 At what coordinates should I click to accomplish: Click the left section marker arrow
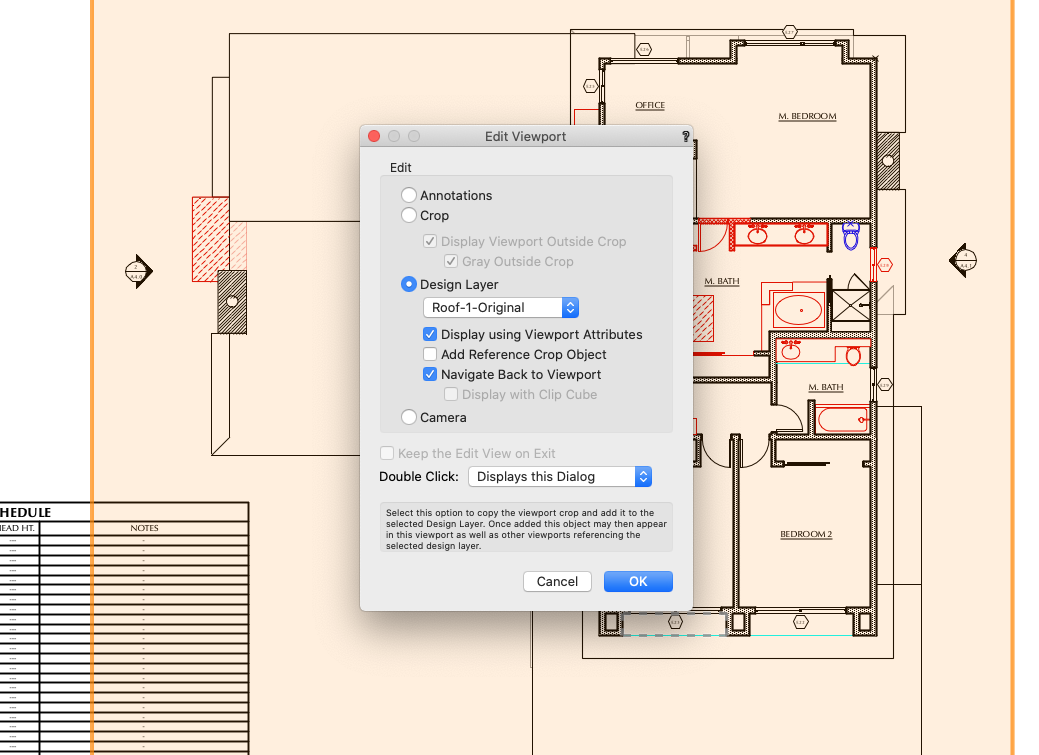pyautogui.click(x=139, y=270)
